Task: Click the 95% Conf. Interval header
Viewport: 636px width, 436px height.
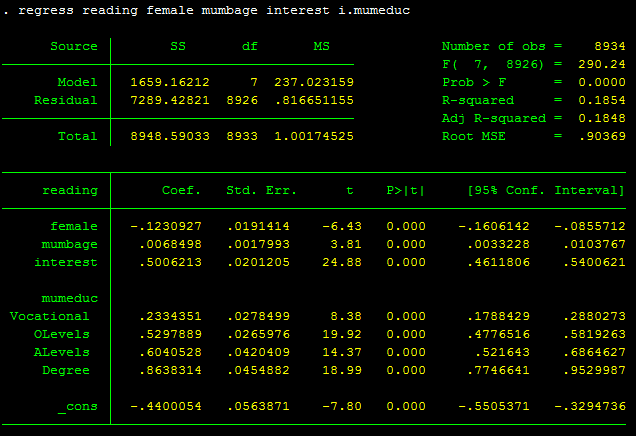Action: pos(546,190)
